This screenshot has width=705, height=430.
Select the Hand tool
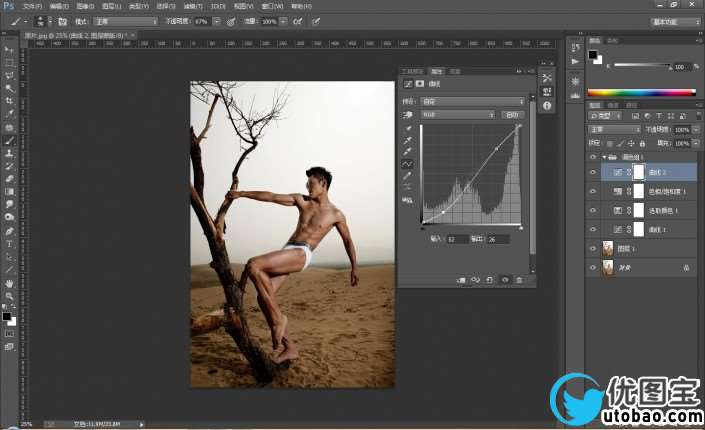pos(9,283)
